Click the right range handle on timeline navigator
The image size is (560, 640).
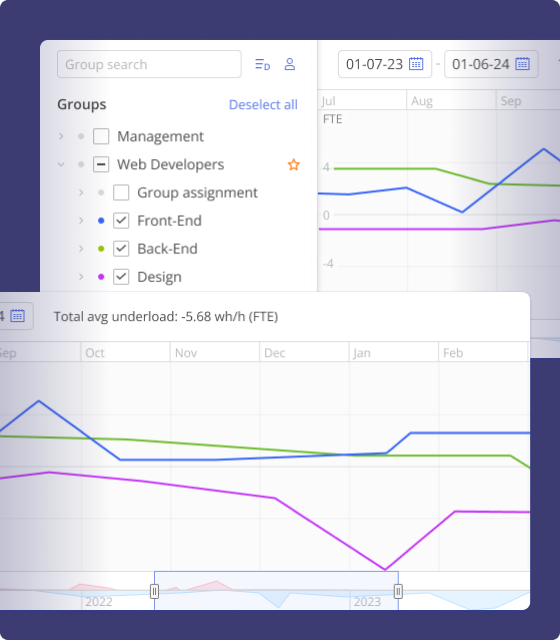pos(398,591)
